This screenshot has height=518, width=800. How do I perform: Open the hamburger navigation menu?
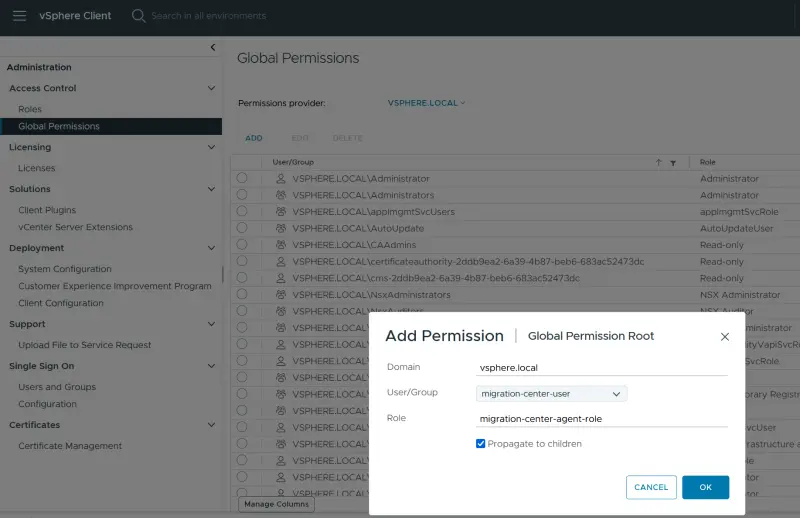pyautogui.click(x=19, y=16)
